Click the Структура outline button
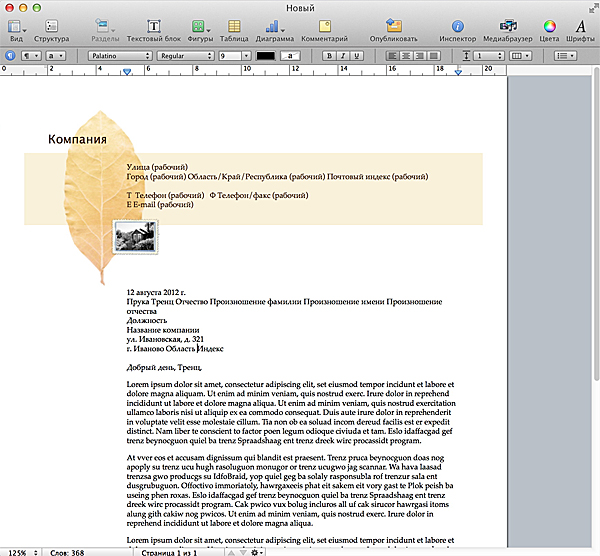 coord(51,27)
